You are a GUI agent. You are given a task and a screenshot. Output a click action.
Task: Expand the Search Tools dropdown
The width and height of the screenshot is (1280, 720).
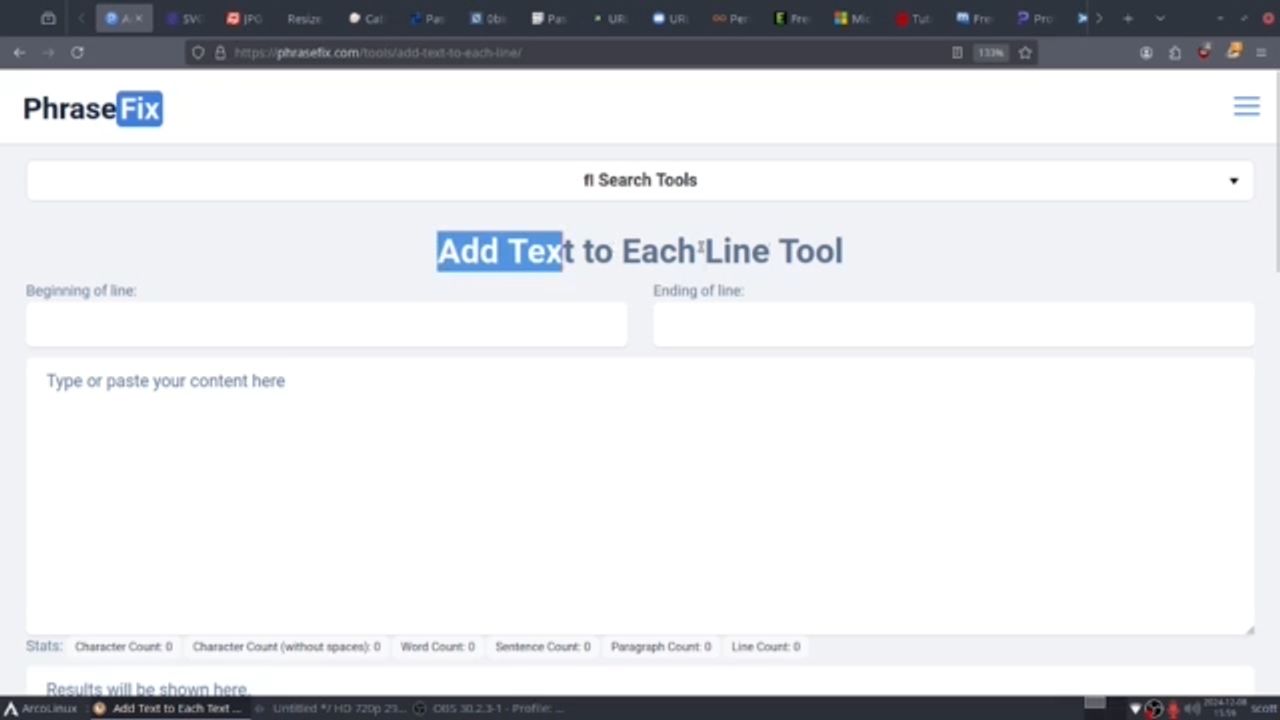640,180
